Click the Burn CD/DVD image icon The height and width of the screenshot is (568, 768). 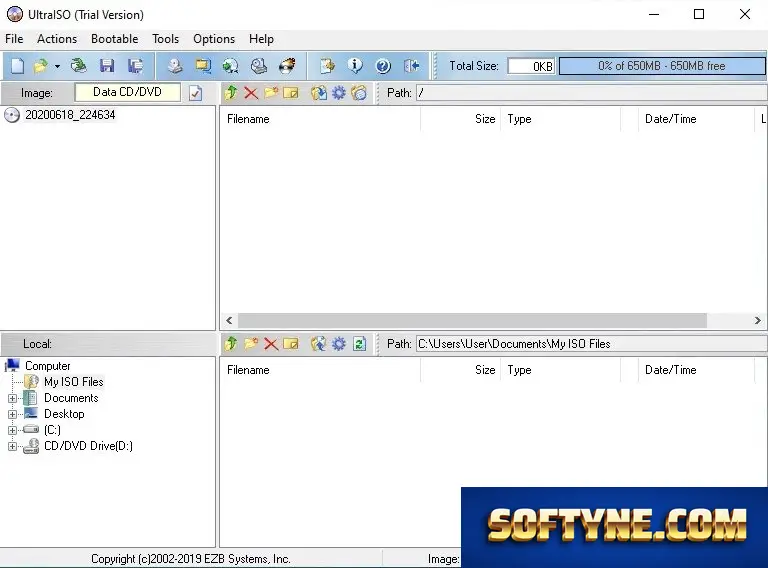pos(287,66)
